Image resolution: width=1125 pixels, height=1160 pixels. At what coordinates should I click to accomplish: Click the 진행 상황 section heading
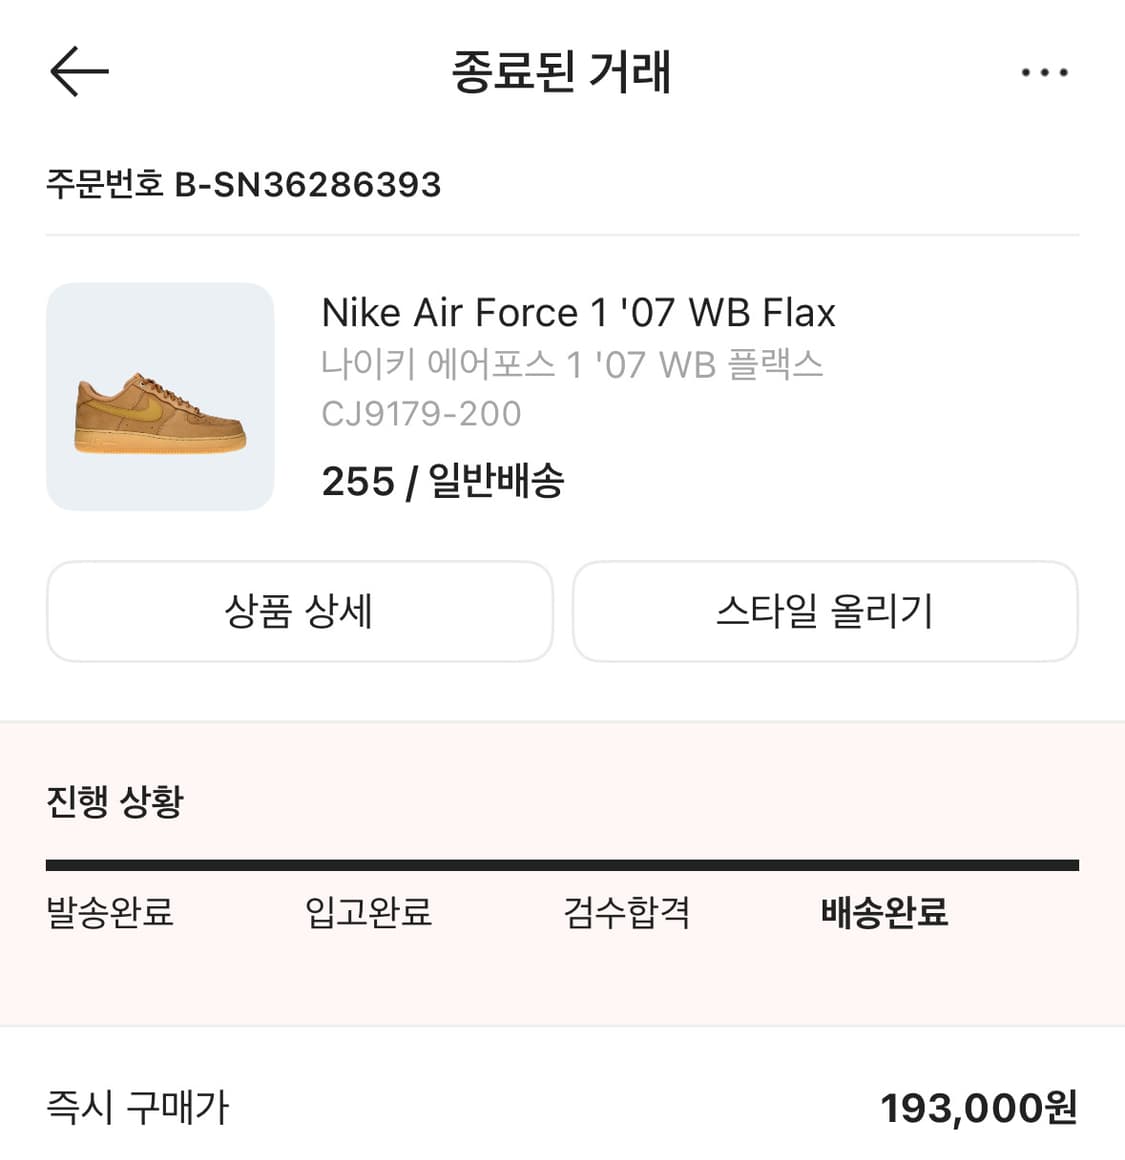[x=115, y=801]
